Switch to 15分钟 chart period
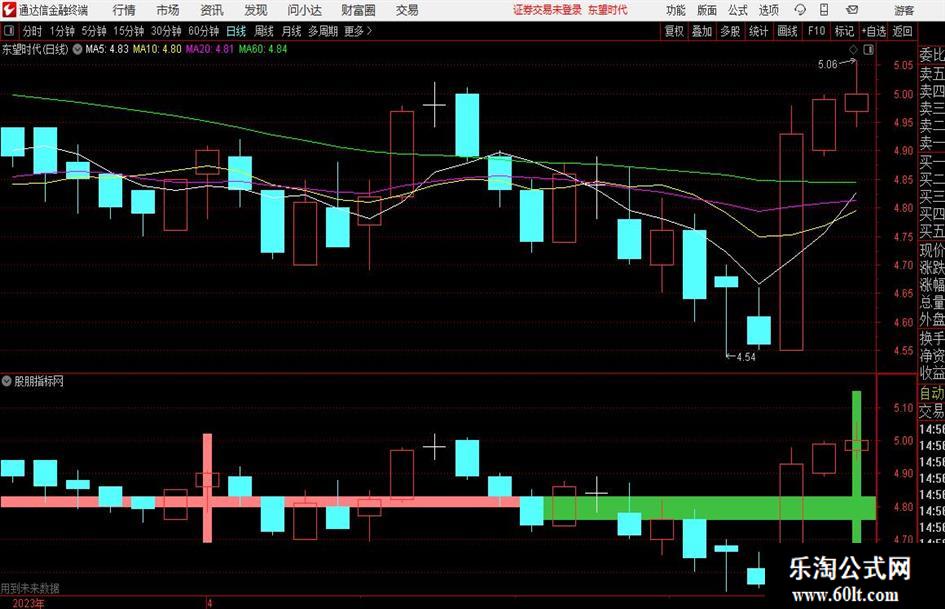Image resolution: width=945 pixels, height=609 pixels. 128,31
